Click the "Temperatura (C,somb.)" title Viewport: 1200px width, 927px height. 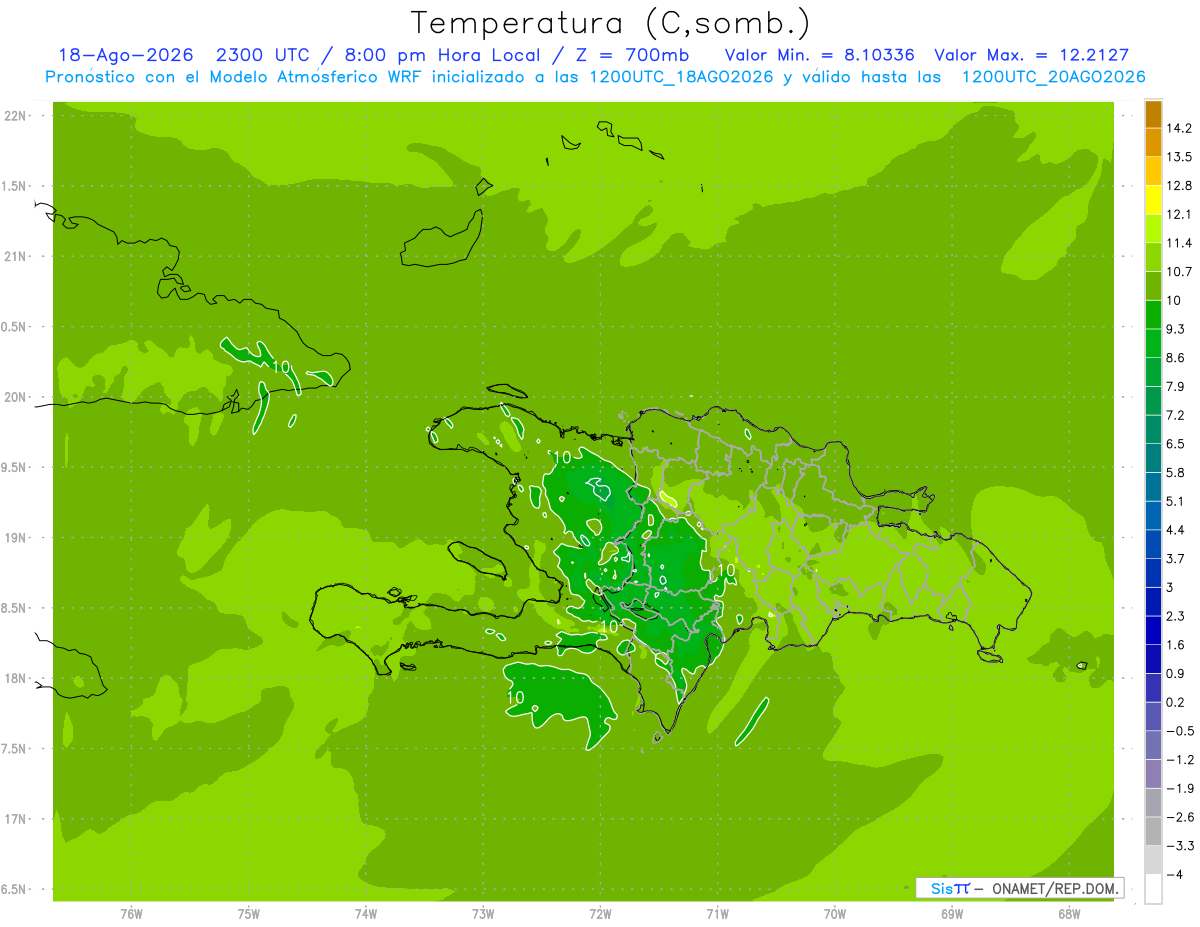[x=611, y=23]
